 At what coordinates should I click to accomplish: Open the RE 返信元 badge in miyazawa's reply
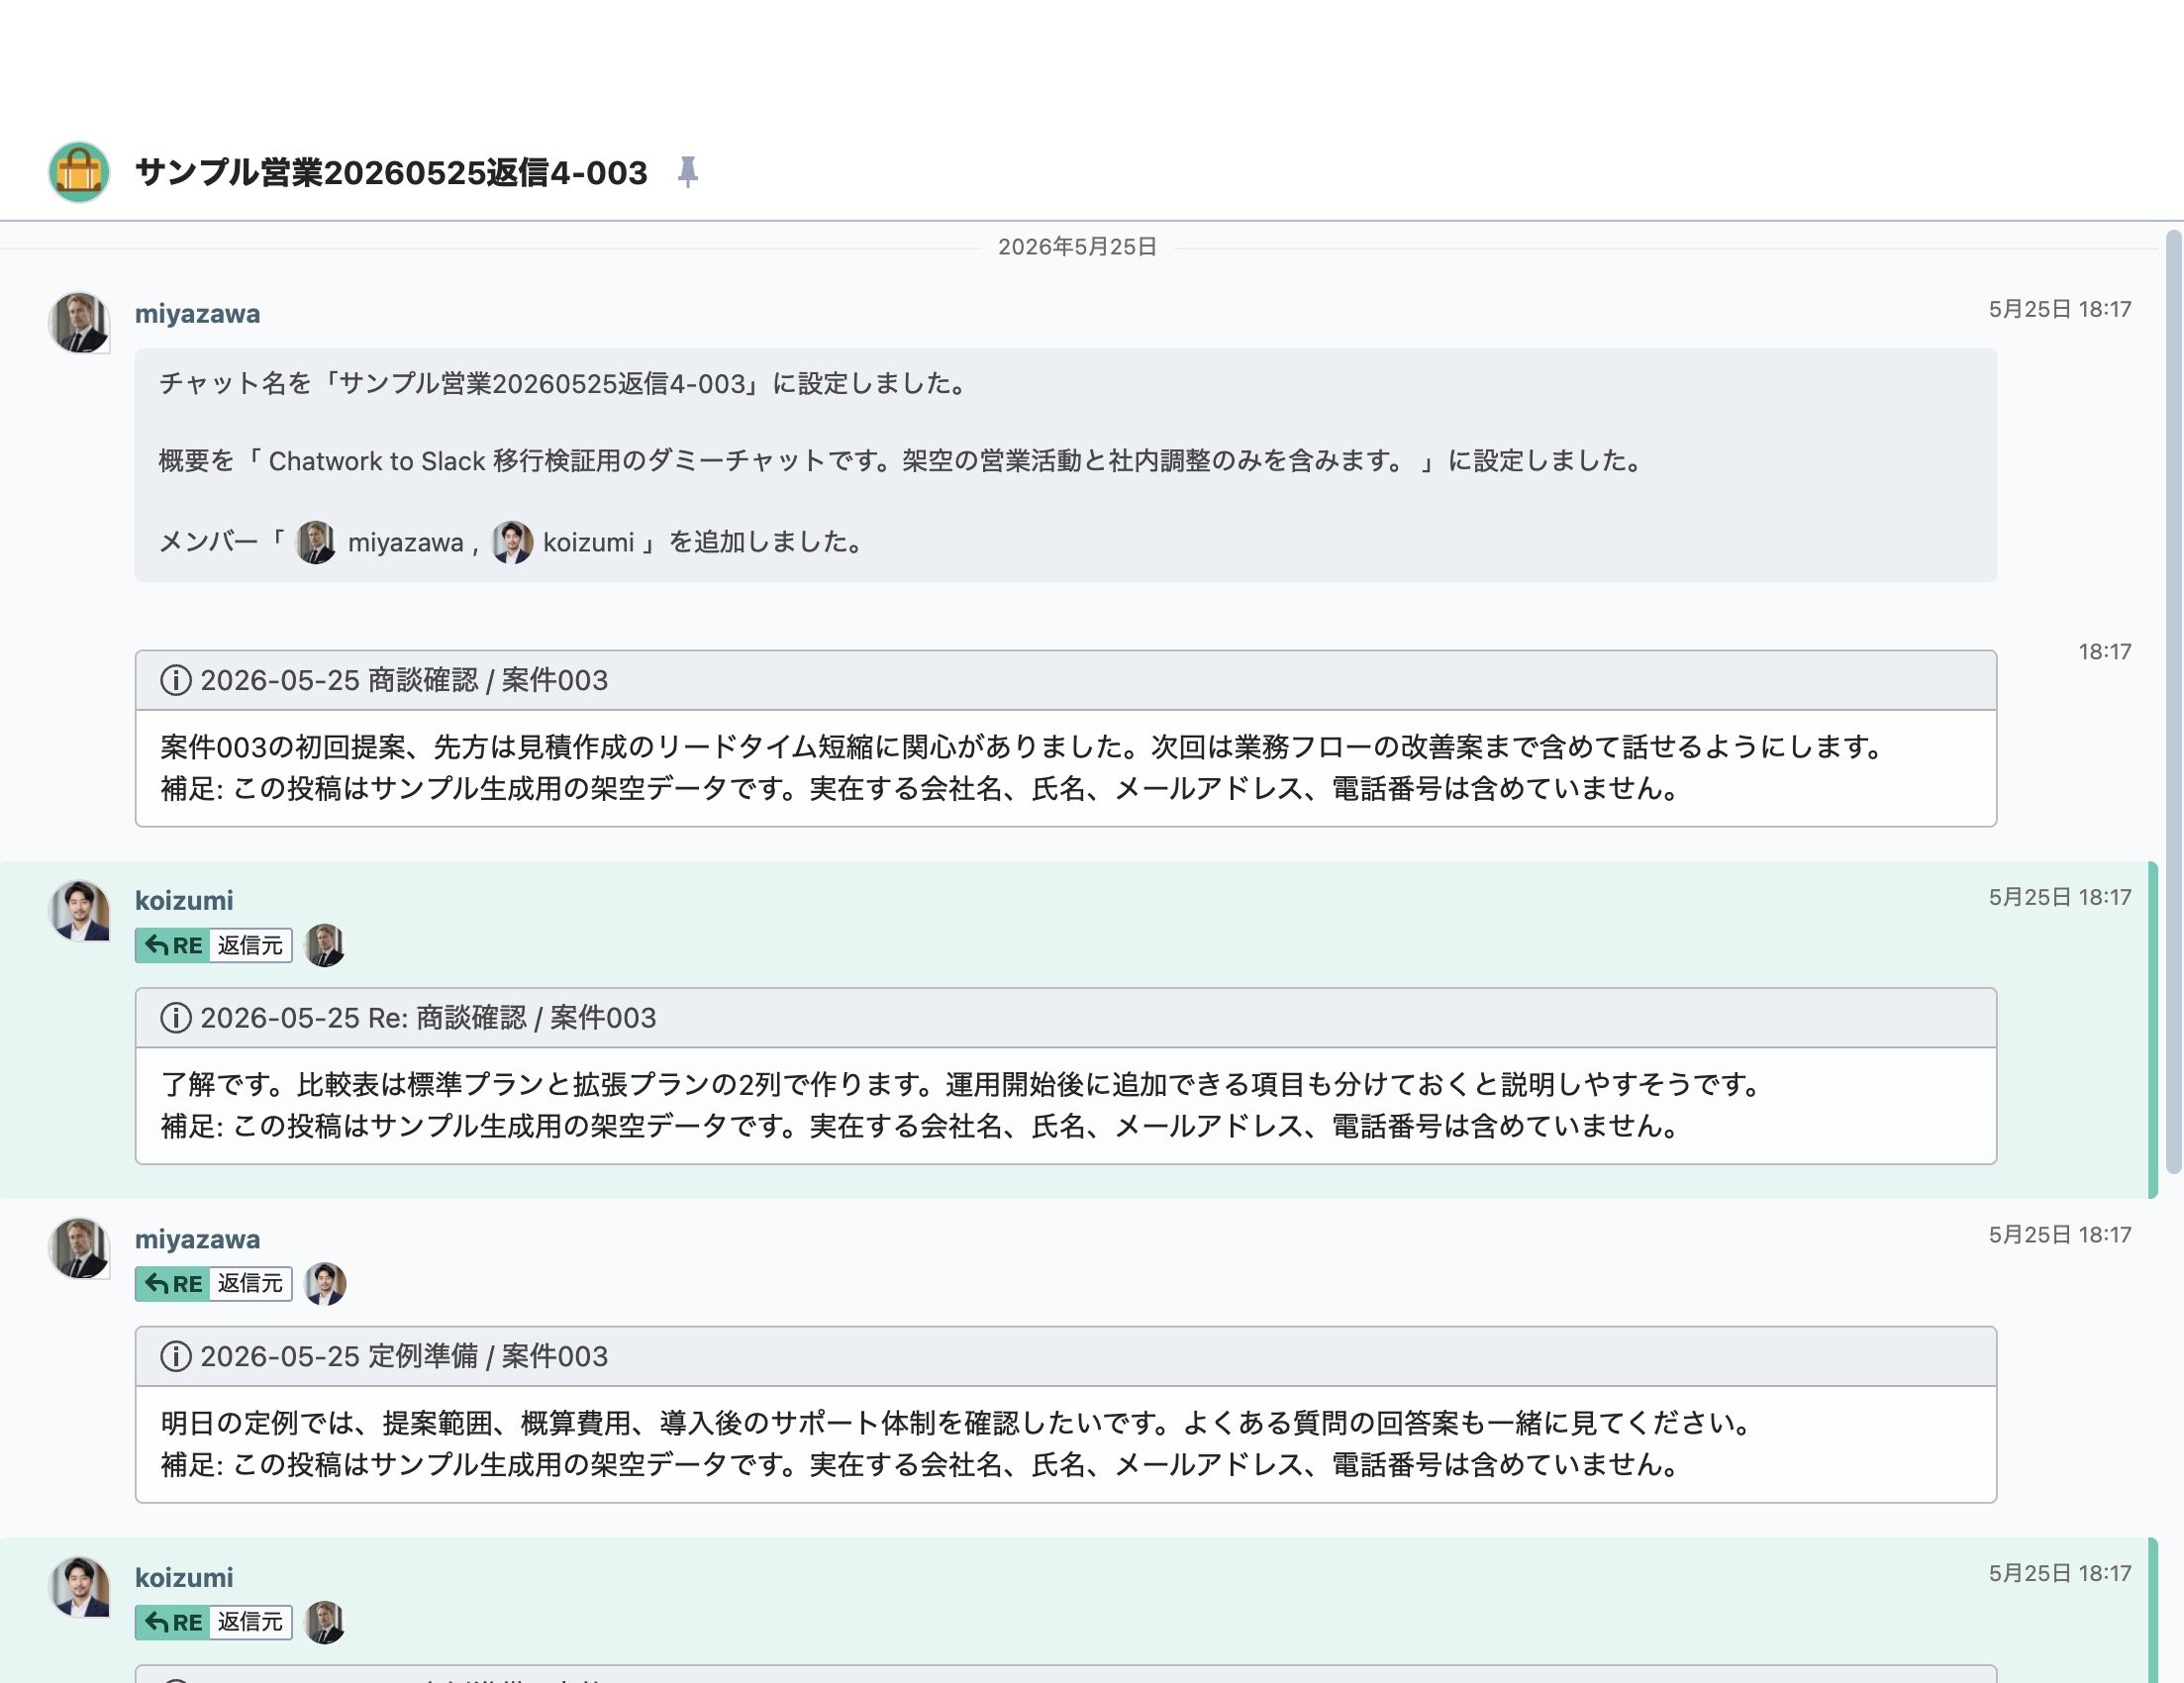[x=214, y=1283]
